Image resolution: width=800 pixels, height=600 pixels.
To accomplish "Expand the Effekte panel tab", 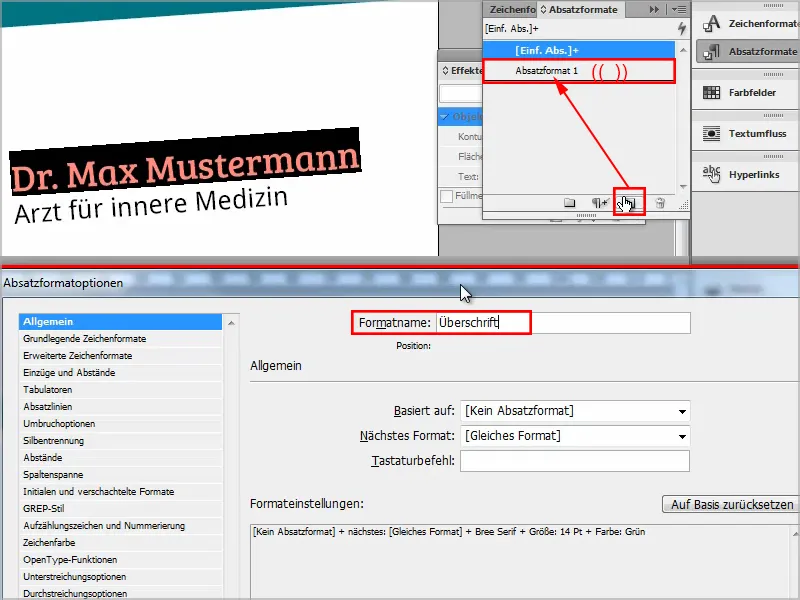I will click(462, 70).
